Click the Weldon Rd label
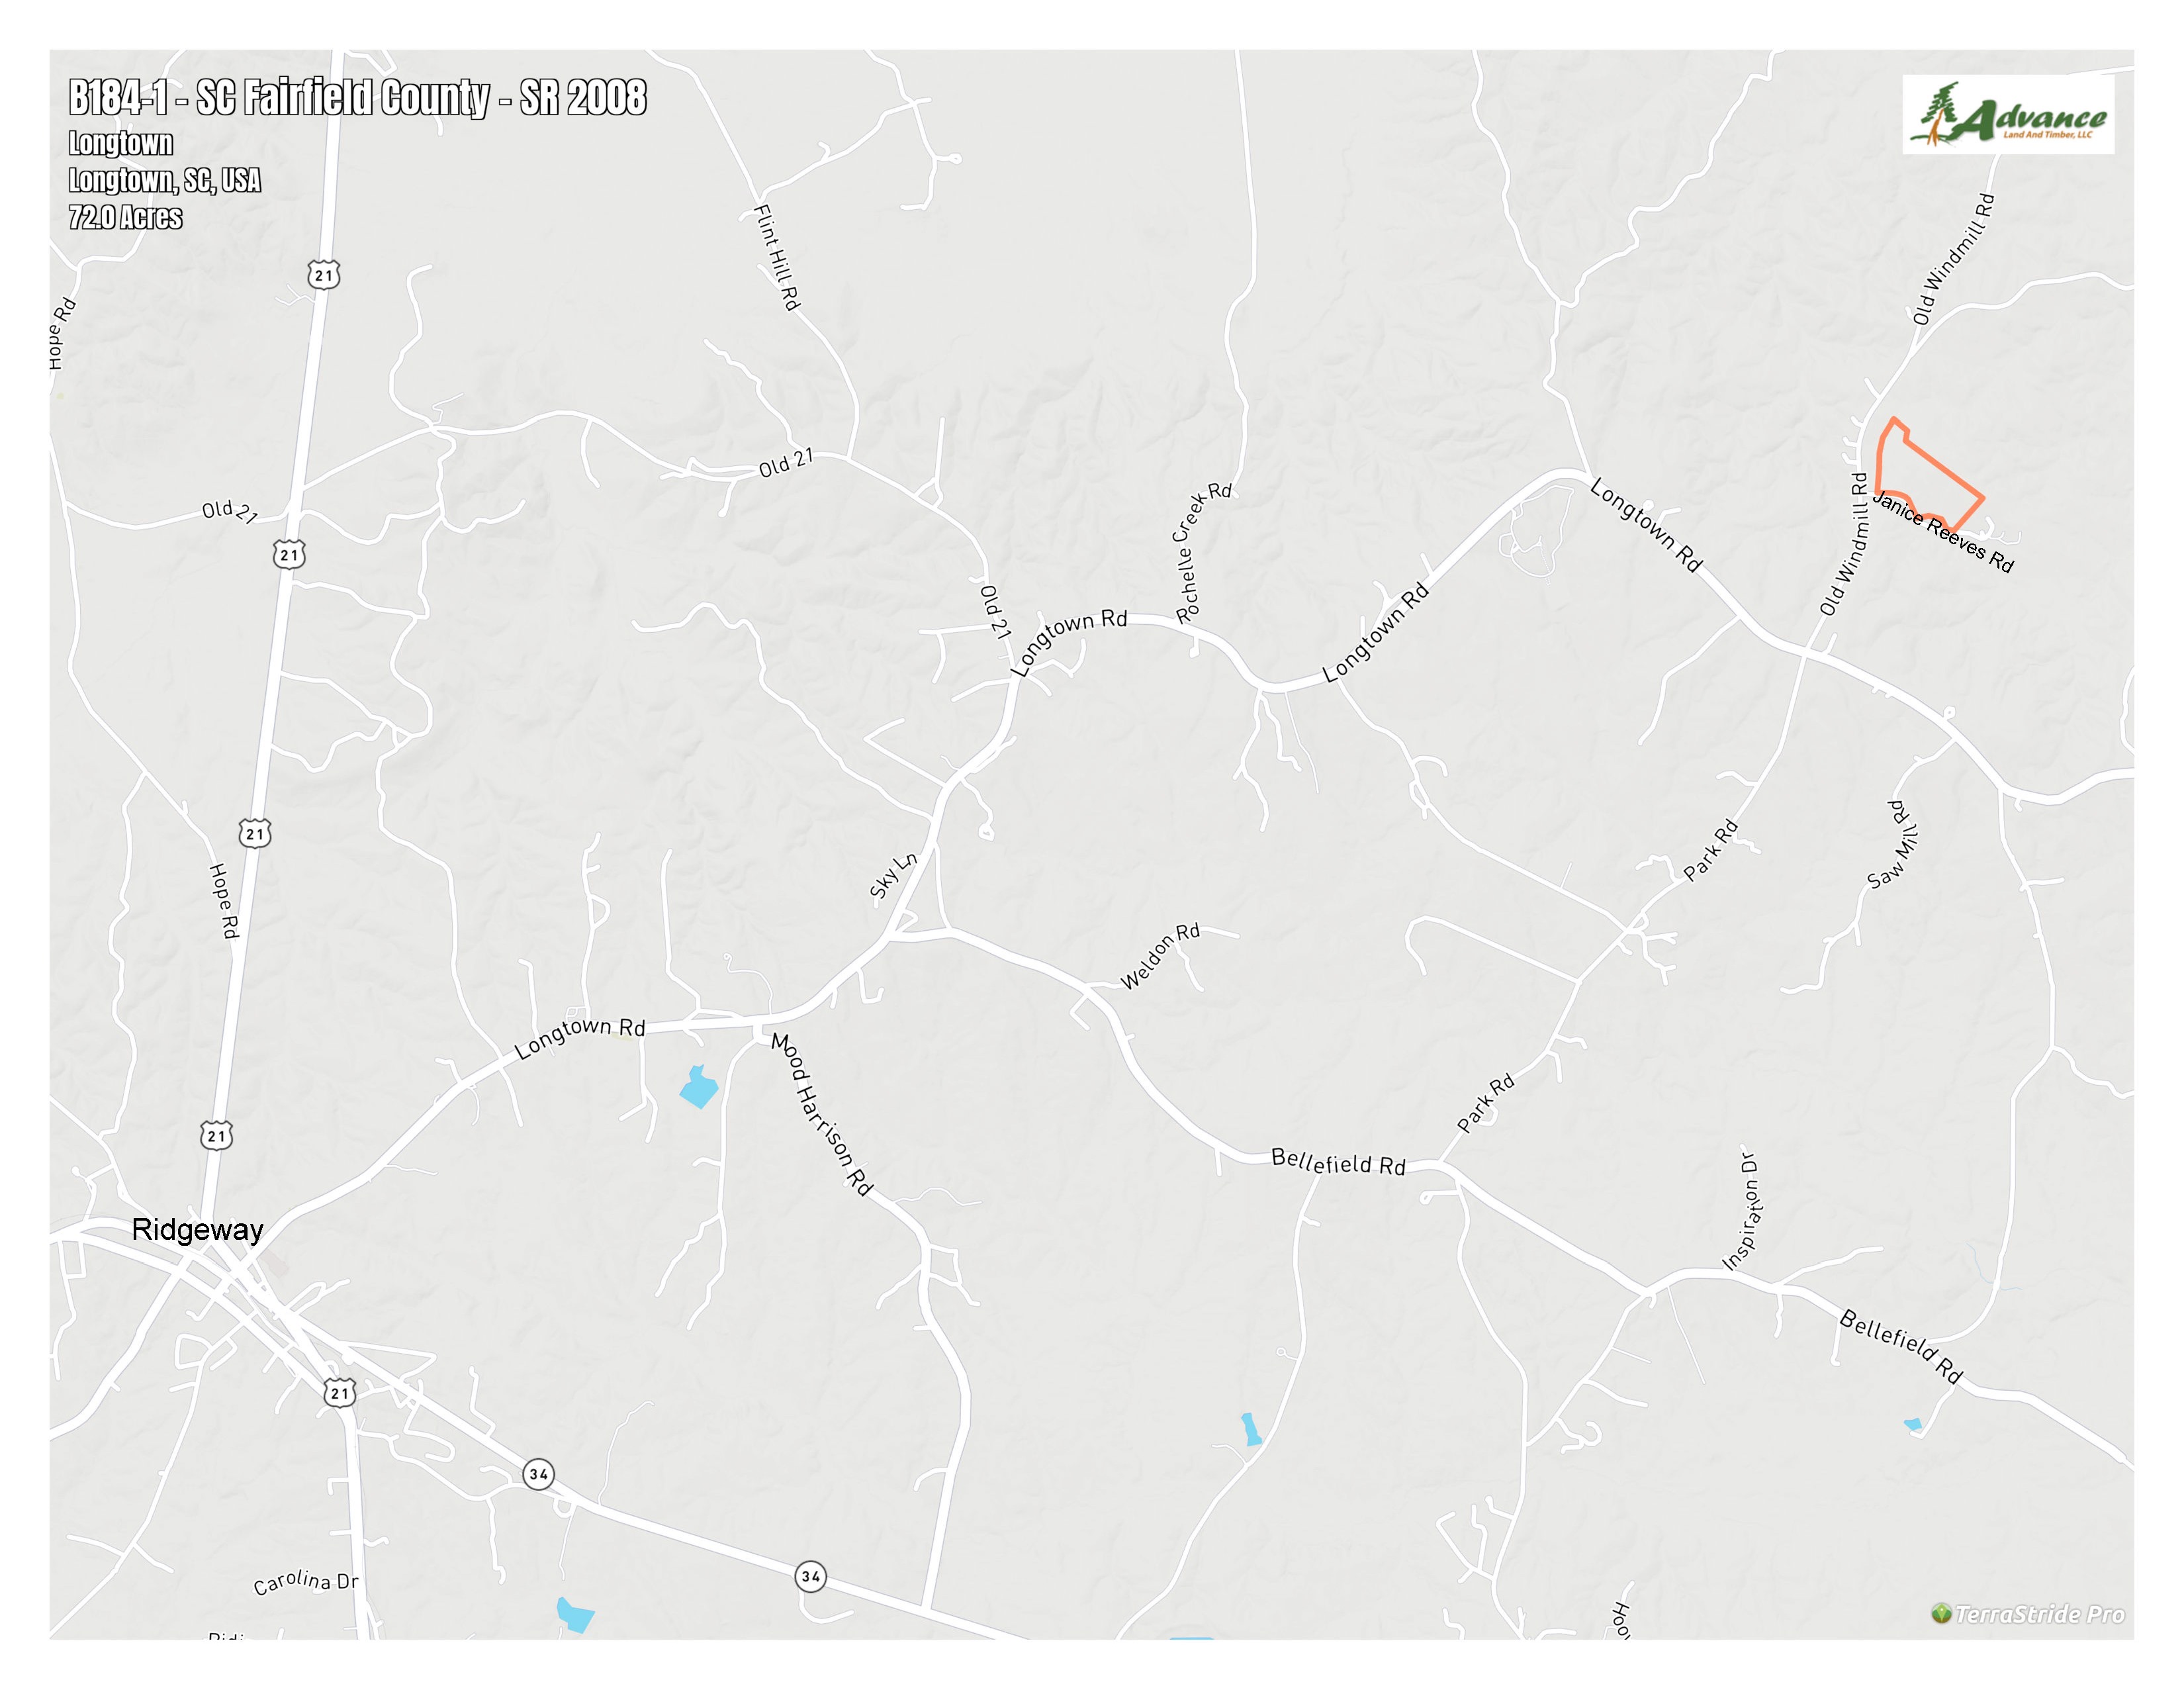The height and width of the screenshot is (1688, 2184). point(1160,957)
